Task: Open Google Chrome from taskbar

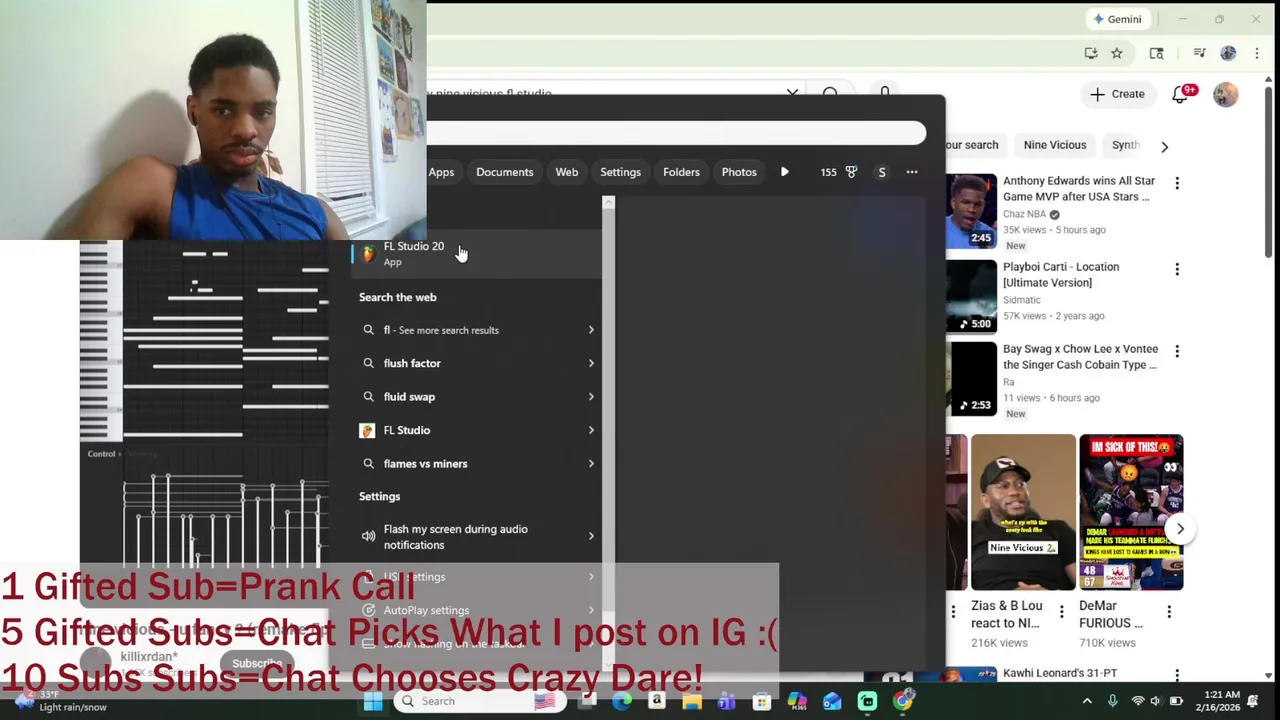Action: tap(902, 702)
